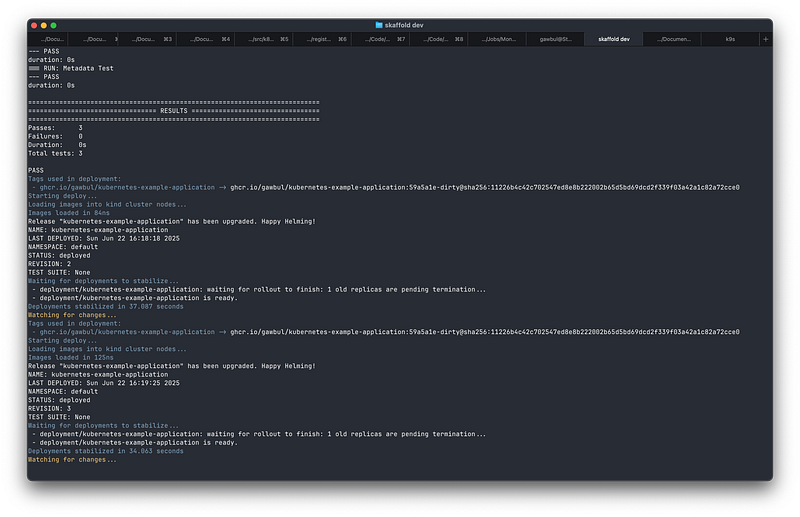This screenshot has width=800, height=517.
Task: Minimize the window using yellow button
Action: [44, 24]
